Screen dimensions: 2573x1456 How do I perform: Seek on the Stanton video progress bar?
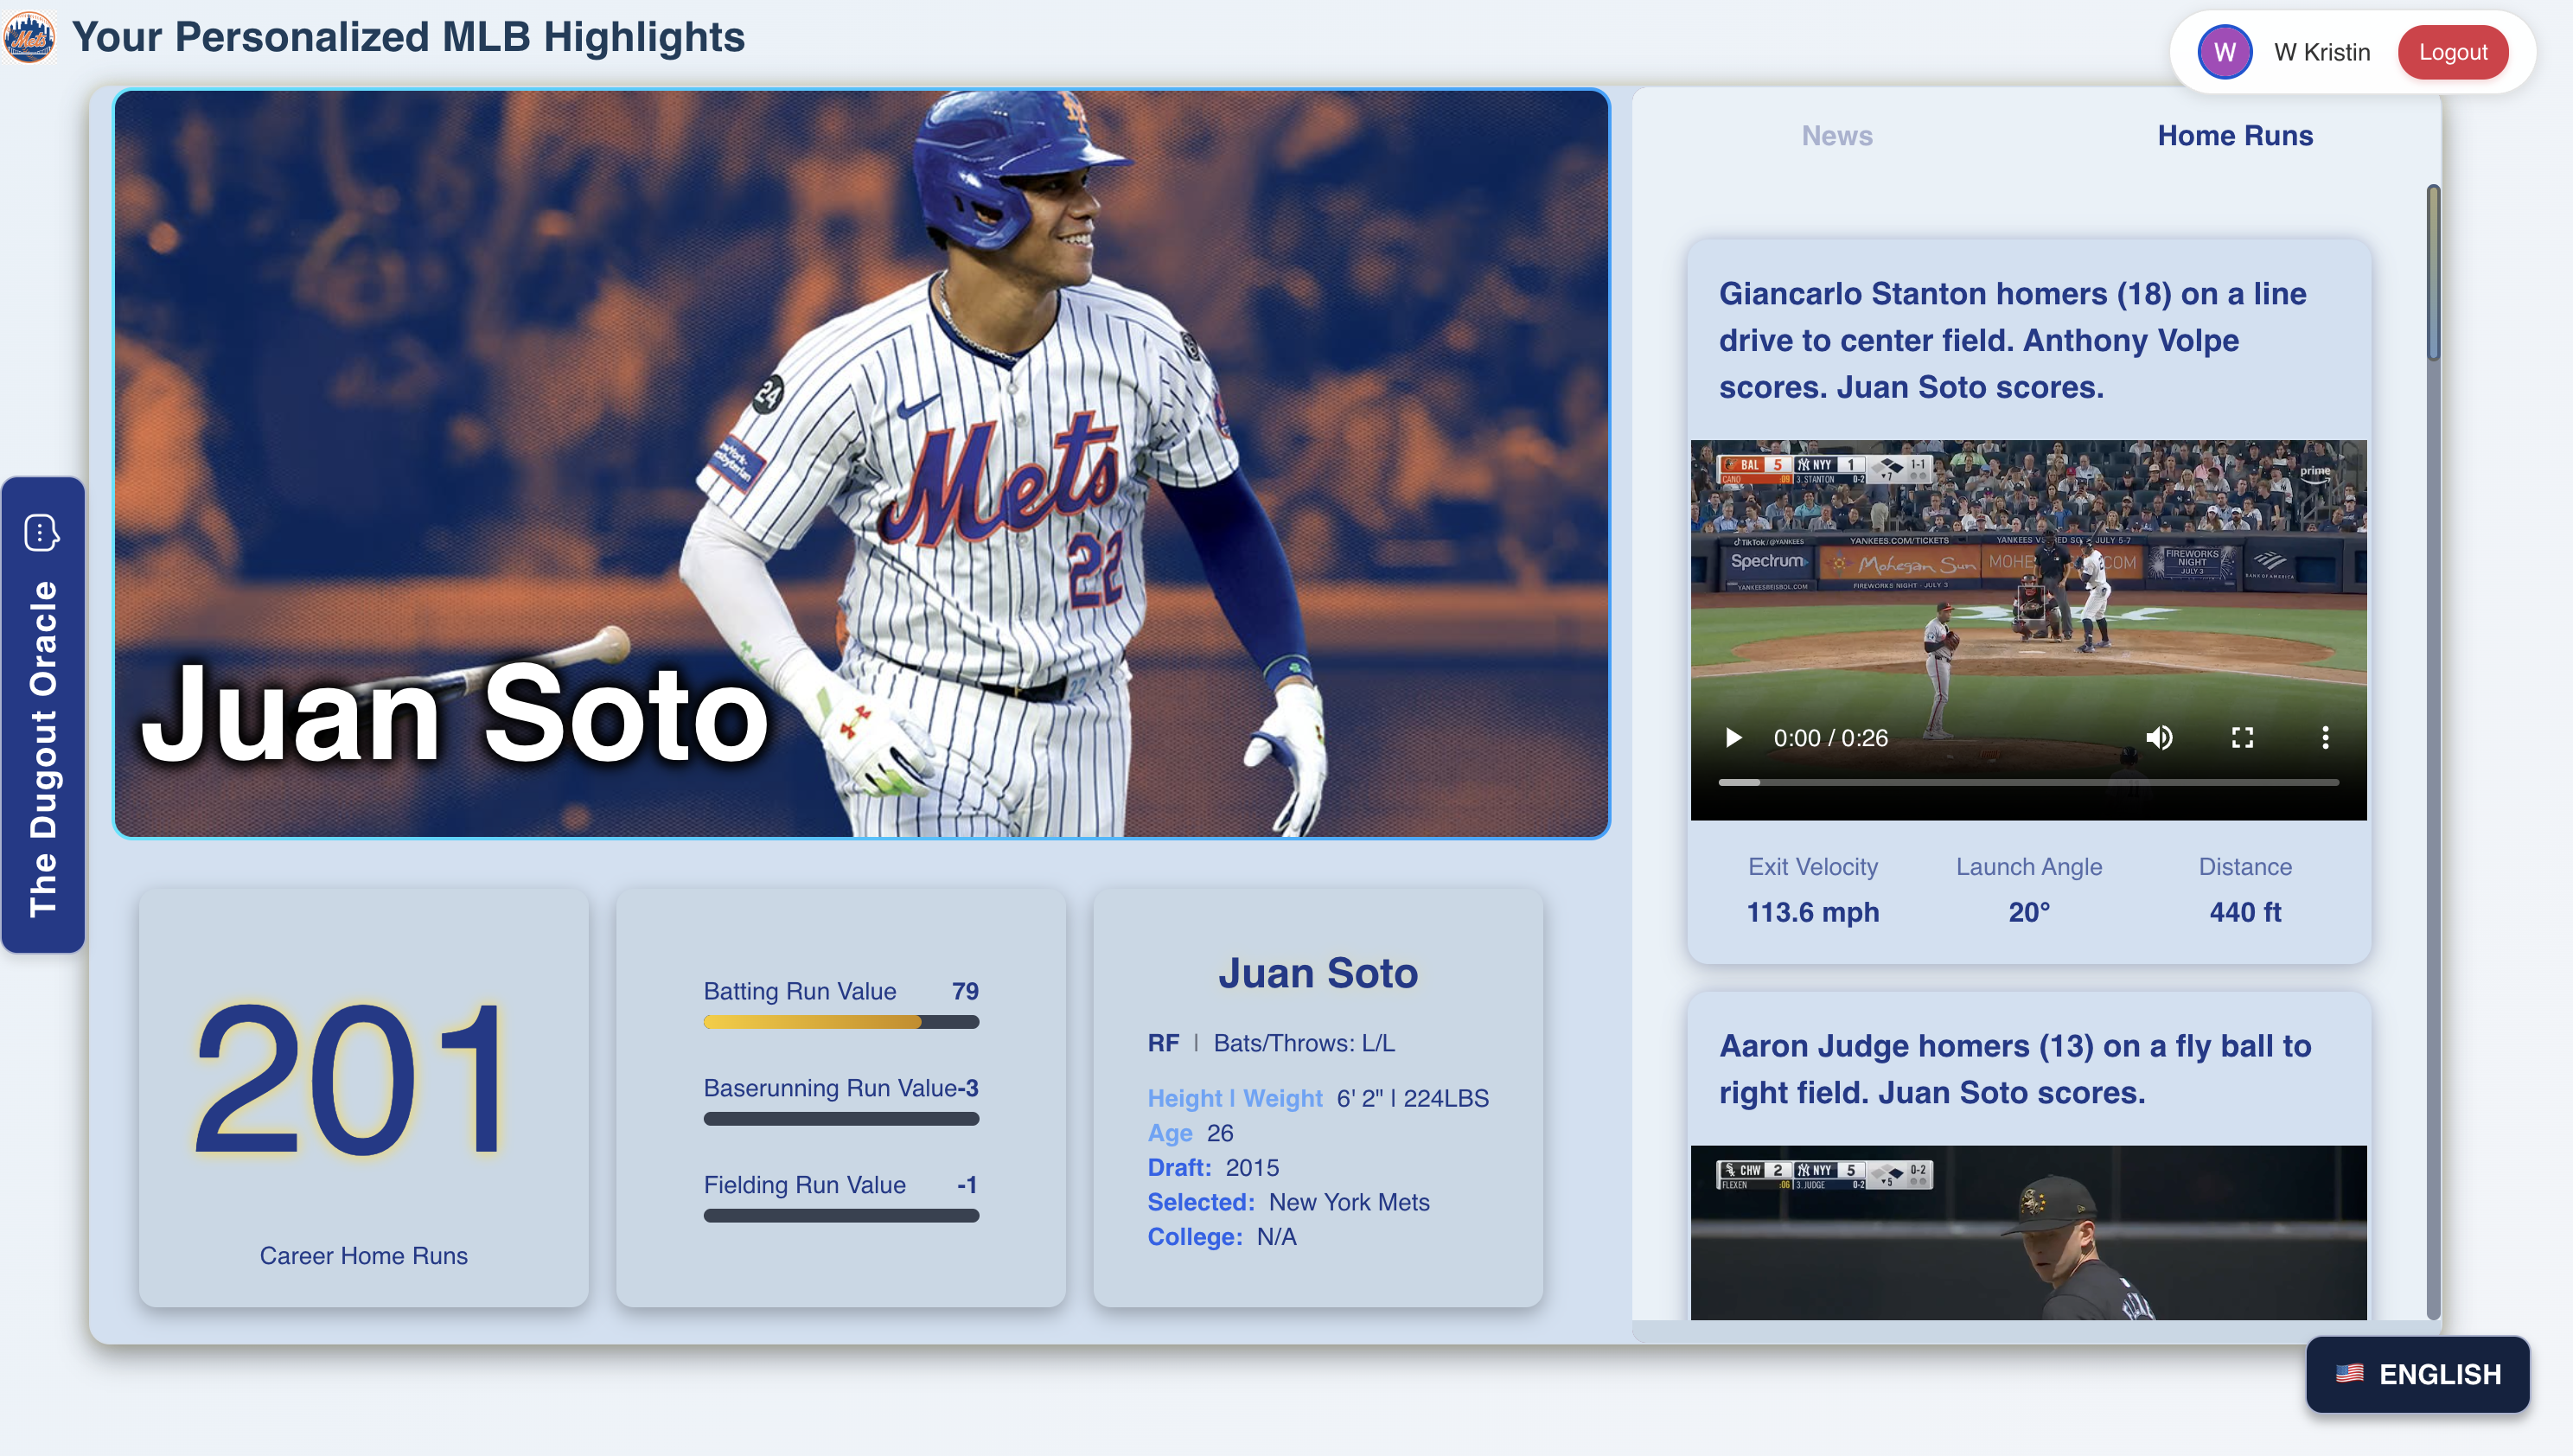pyautogui.click(x=2028, y=782)
